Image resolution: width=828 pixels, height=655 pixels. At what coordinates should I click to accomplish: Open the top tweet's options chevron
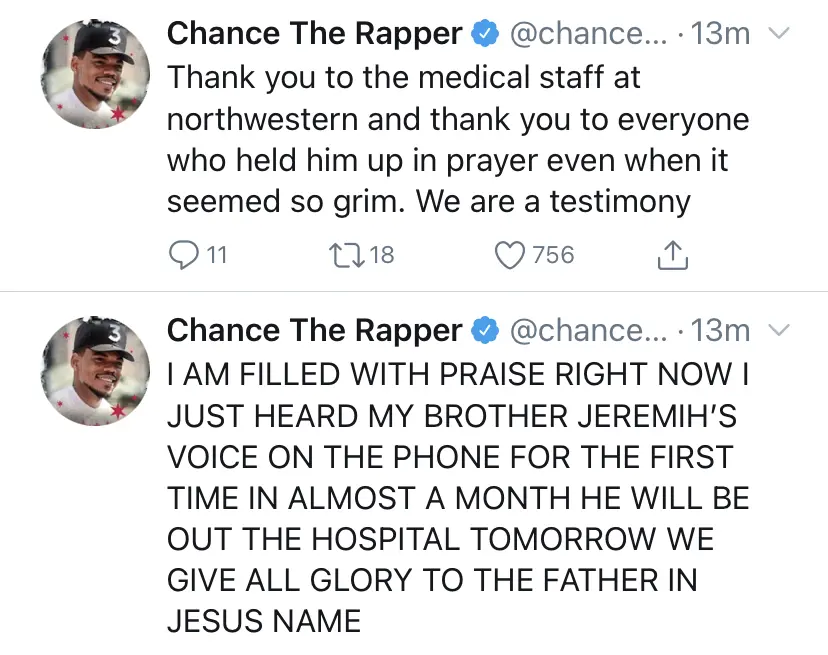click(778, 34)
